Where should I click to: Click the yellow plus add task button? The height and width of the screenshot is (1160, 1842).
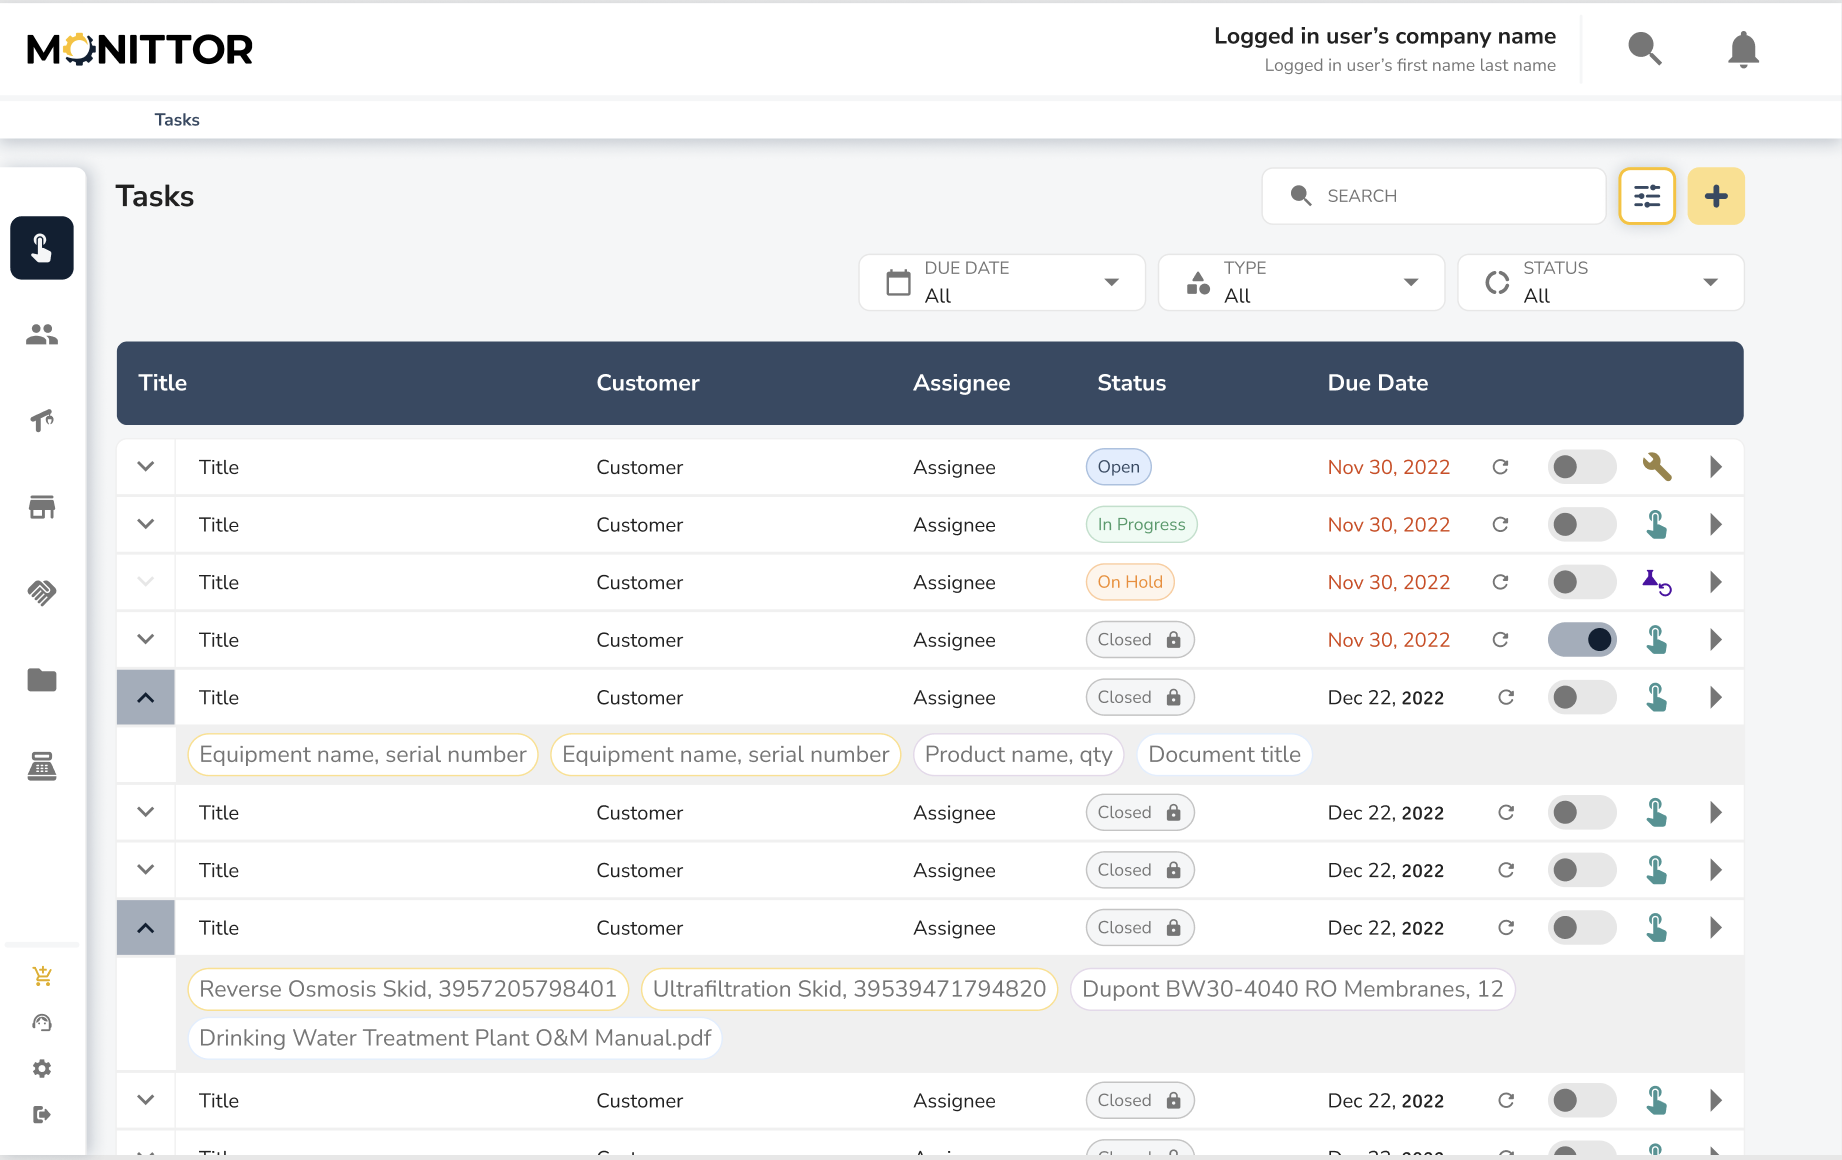[1716, 196]
